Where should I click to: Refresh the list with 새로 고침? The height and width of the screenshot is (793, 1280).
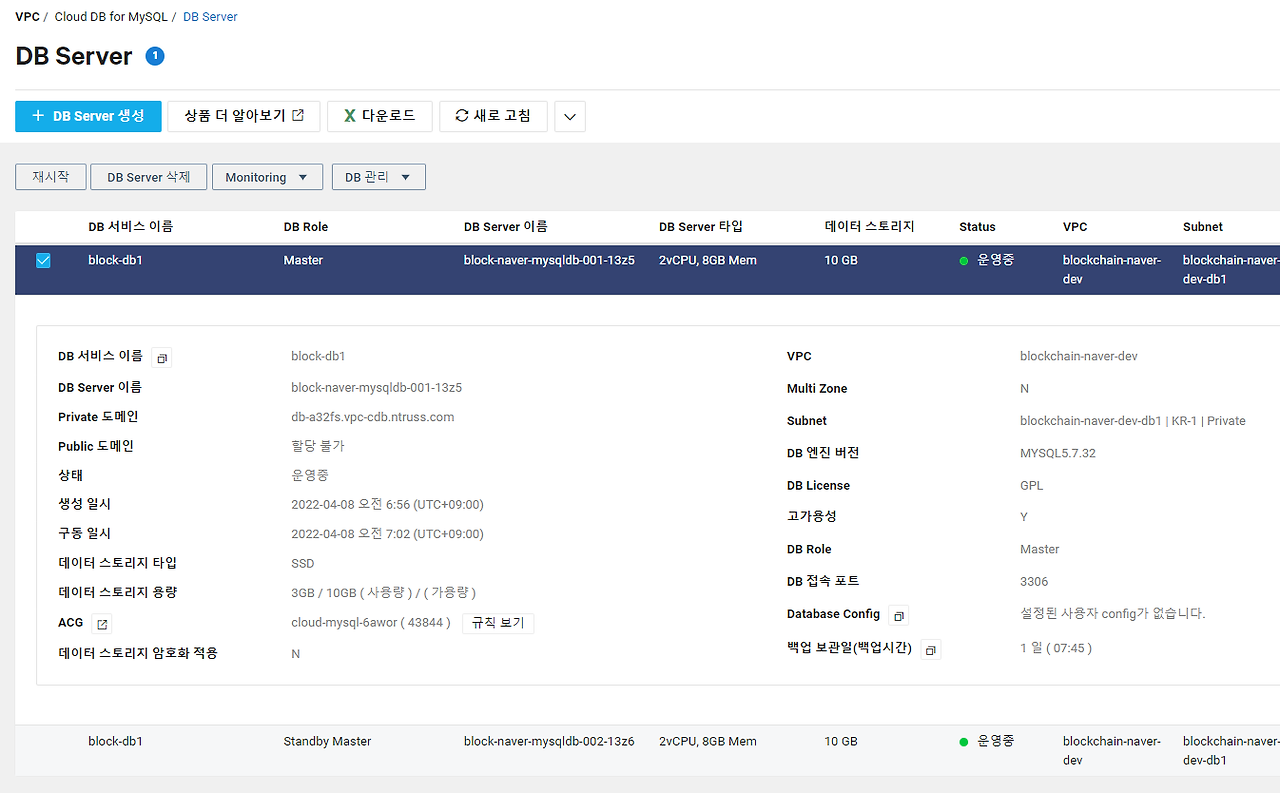point(493,116)
